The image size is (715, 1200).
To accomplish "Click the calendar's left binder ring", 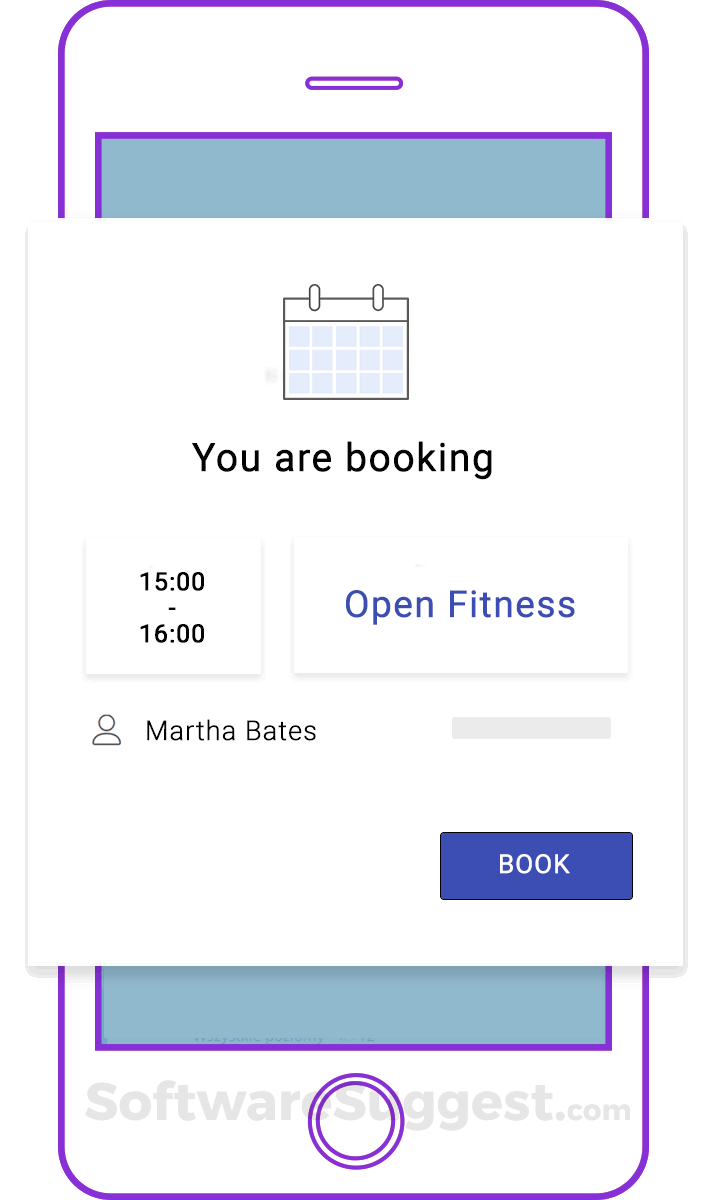I will pos(314,297).
